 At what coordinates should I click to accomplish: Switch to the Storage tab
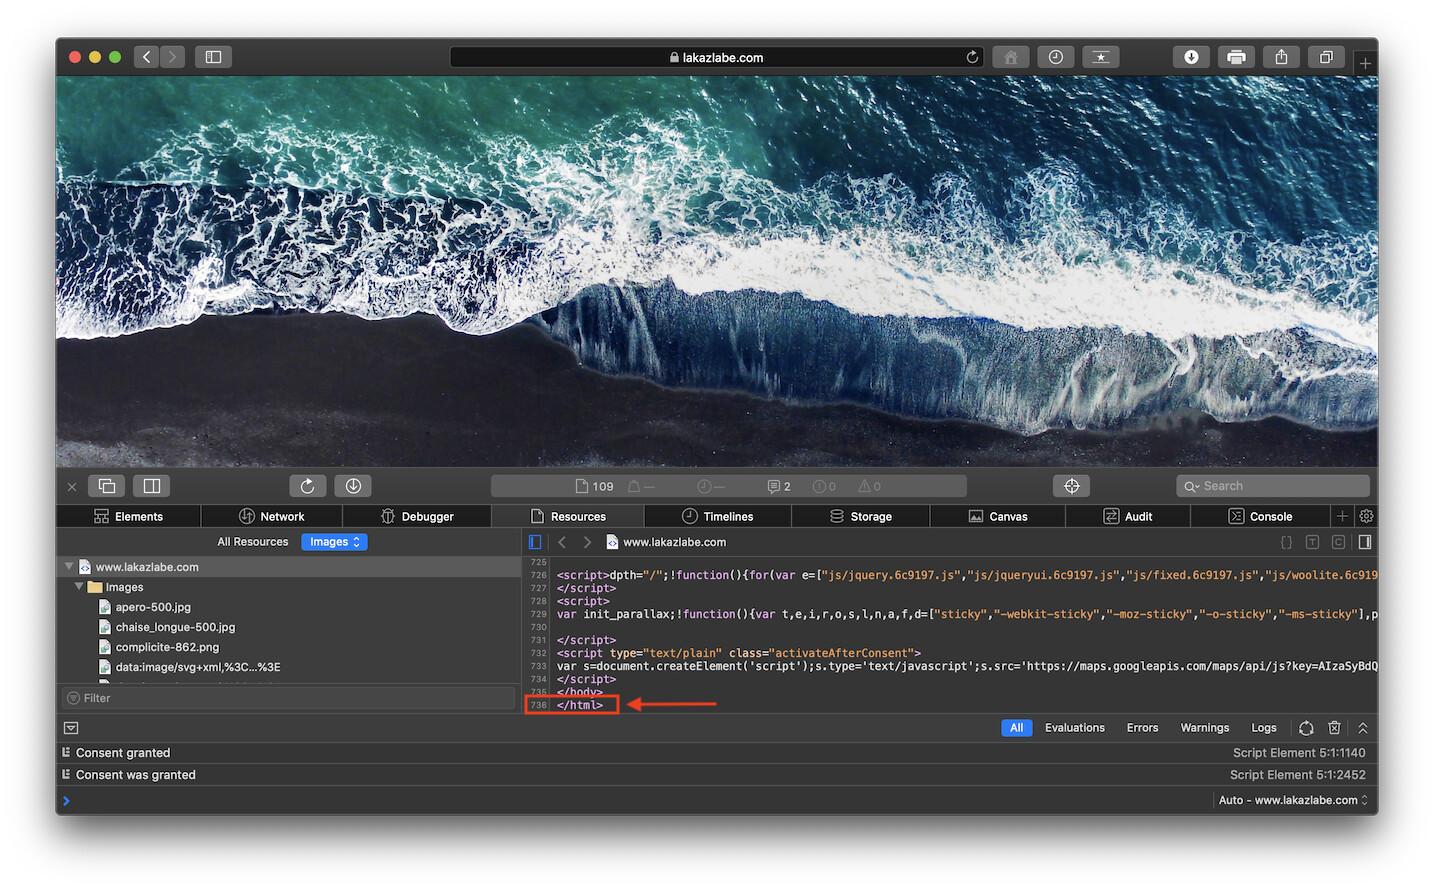[861, 516]
